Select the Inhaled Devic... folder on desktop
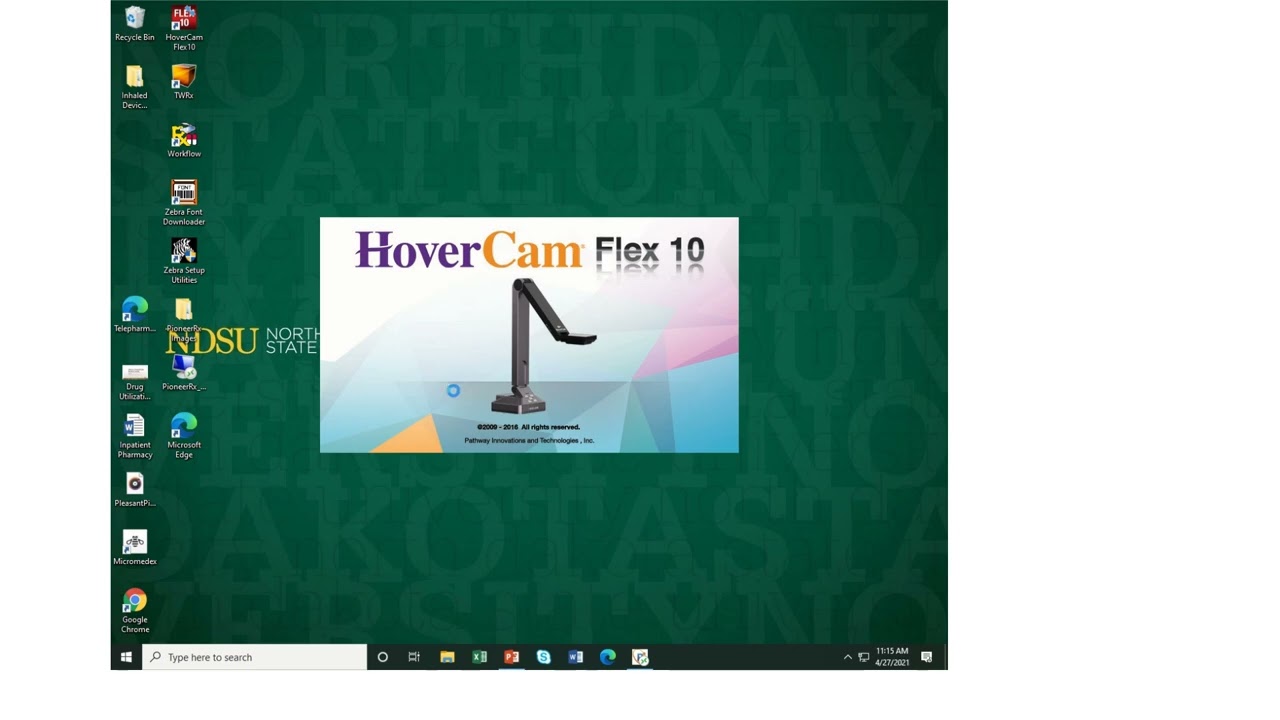 [135, 87]
